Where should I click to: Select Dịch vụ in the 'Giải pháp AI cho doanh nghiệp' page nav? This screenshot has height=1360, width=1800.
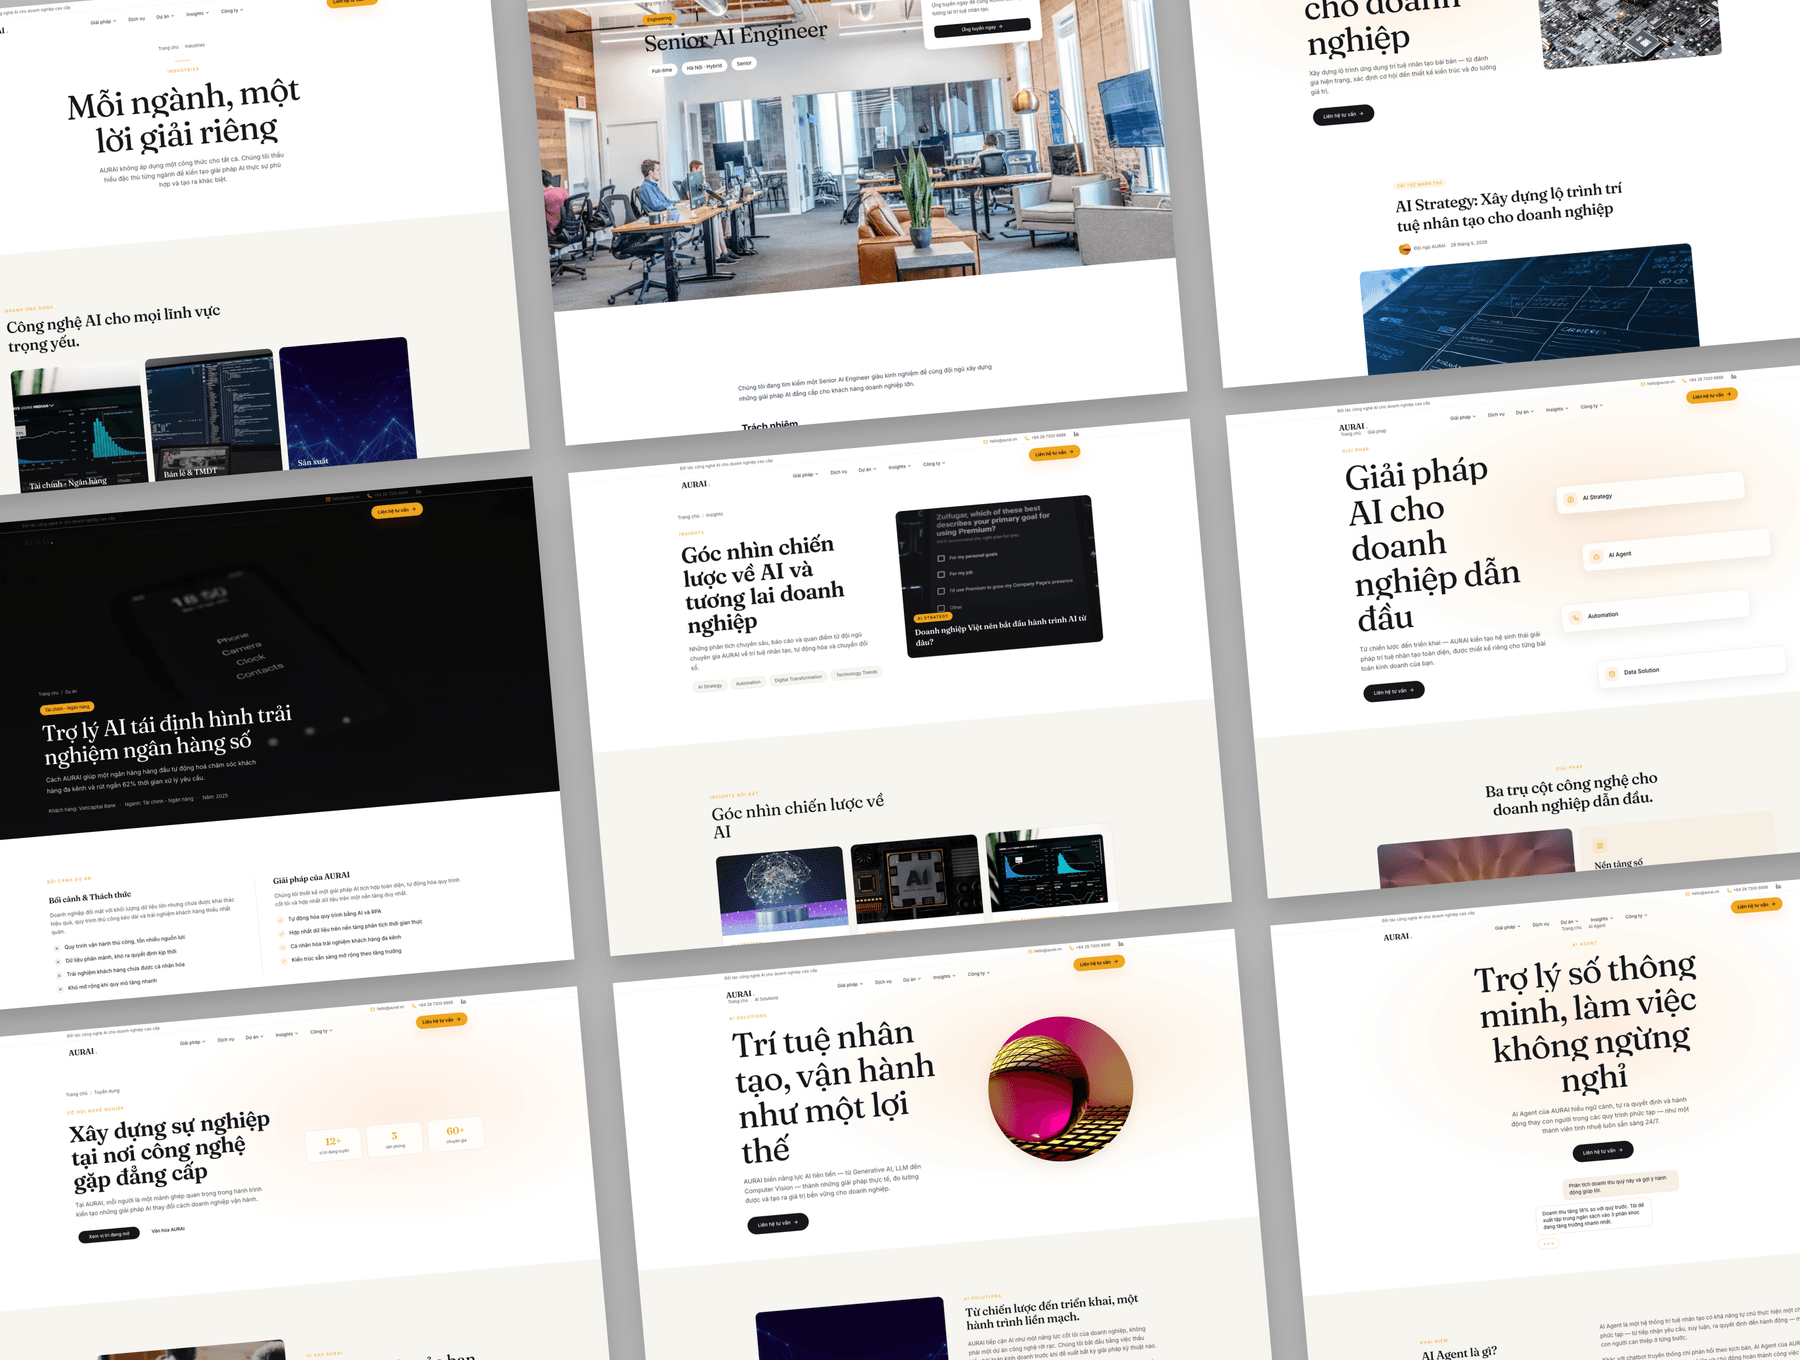pos(1496,415)
